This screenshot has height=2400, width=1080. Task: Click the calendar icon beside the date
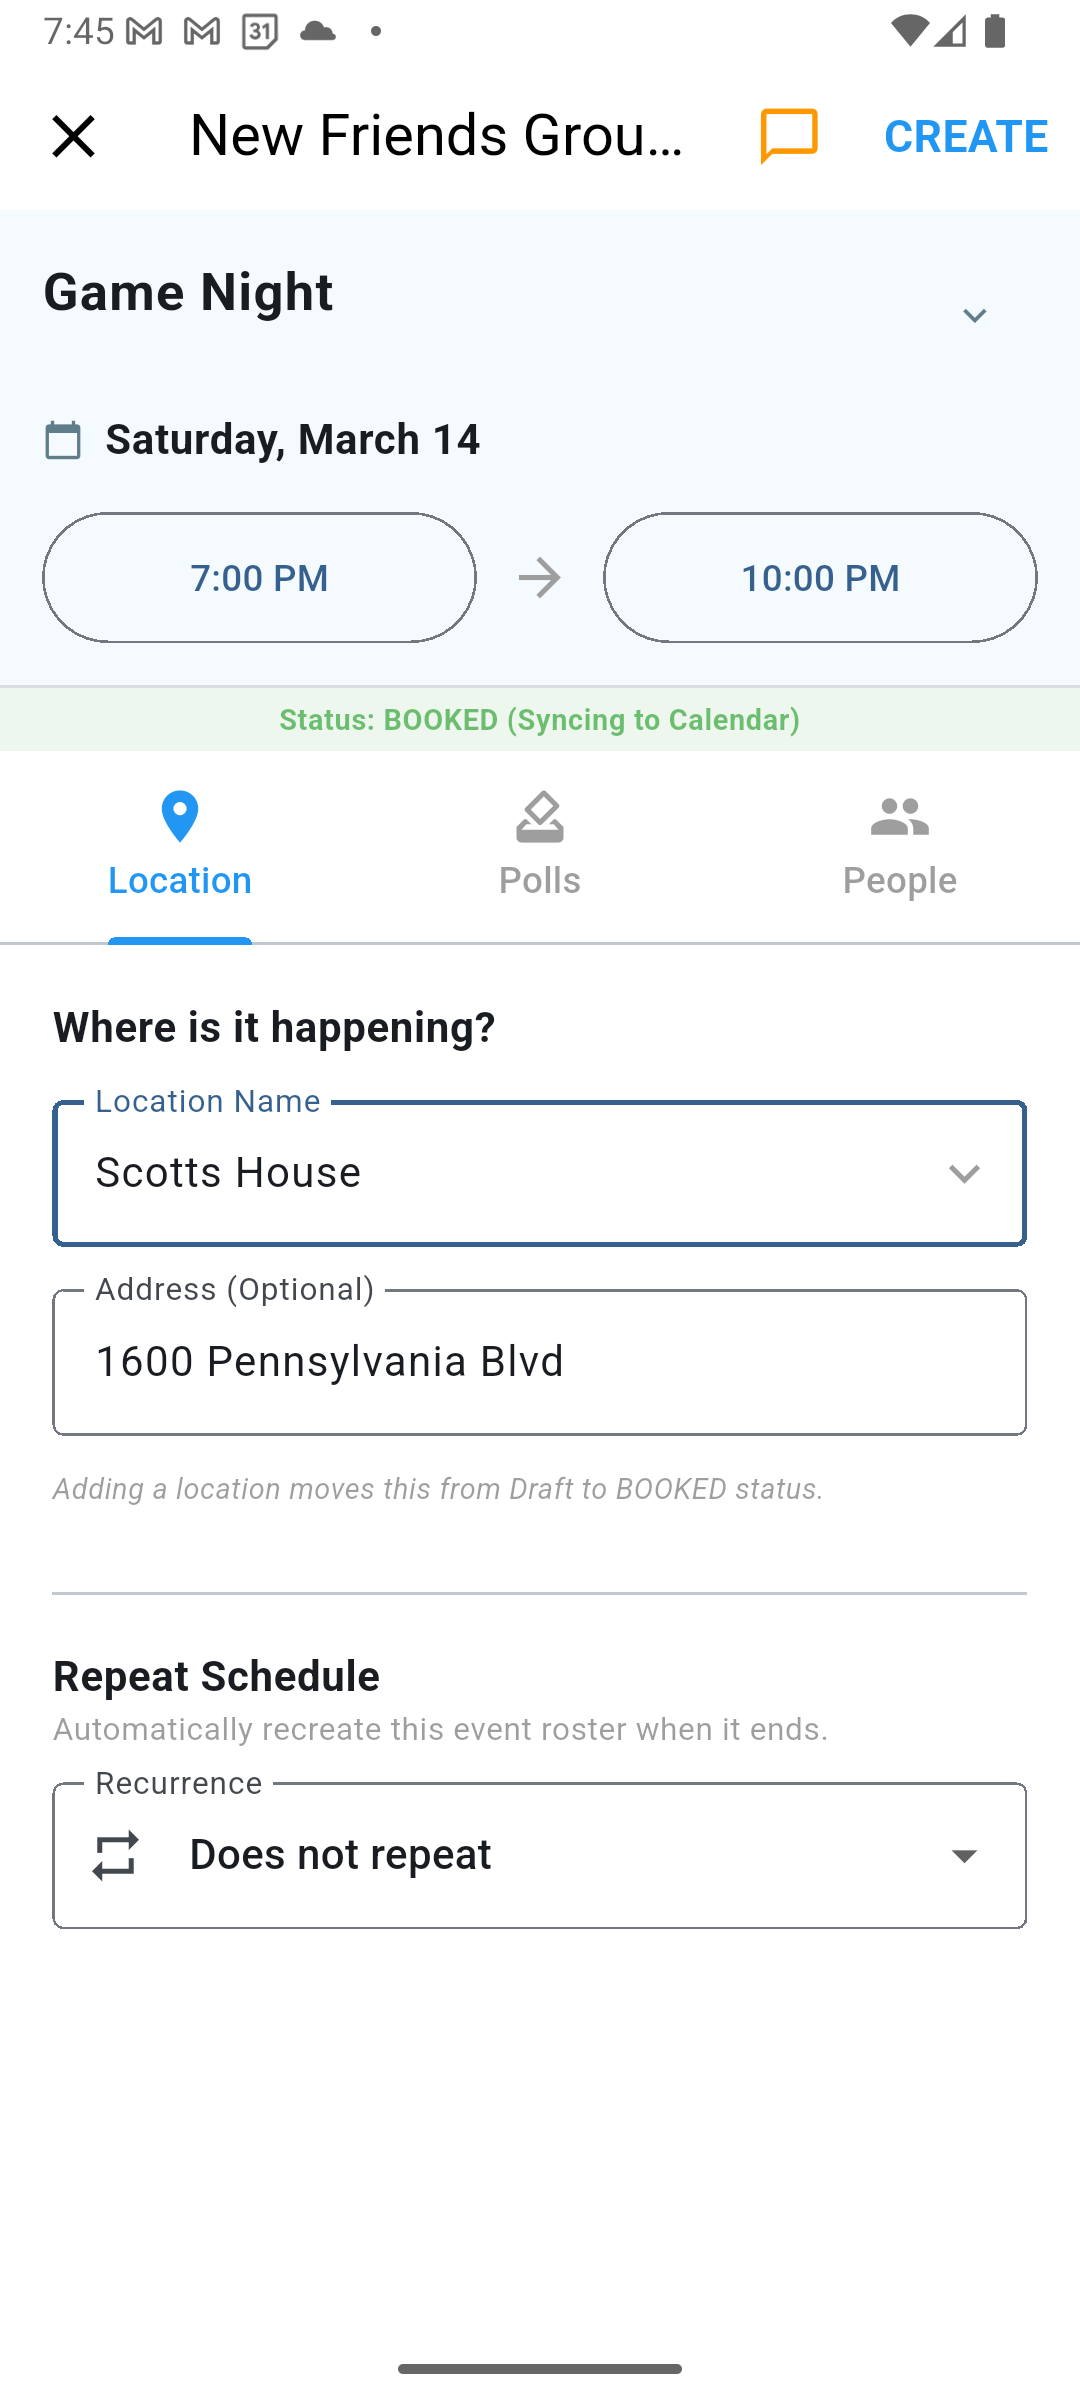(x=63, y=440)
